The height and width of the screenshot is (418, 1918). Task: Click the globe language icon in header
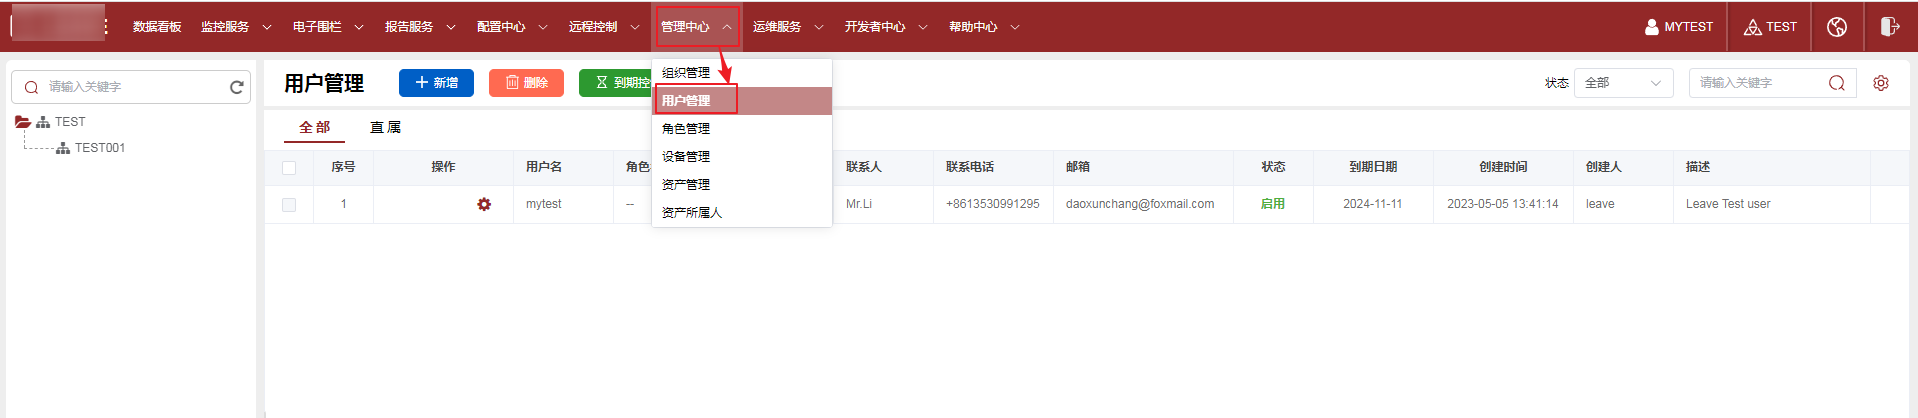[1837, 27]
